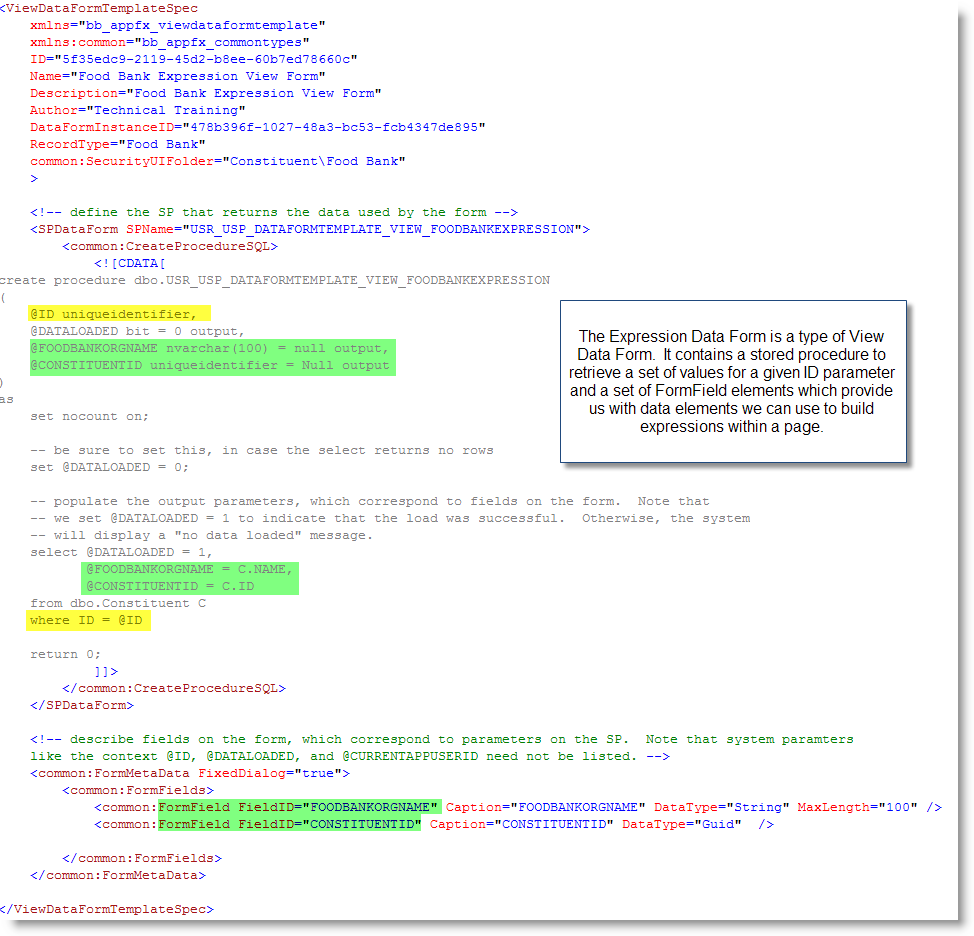Click Caption="CONSTITUENTID" attribute
The height and width of the screenshot is (936, 974).
point(521,824)
